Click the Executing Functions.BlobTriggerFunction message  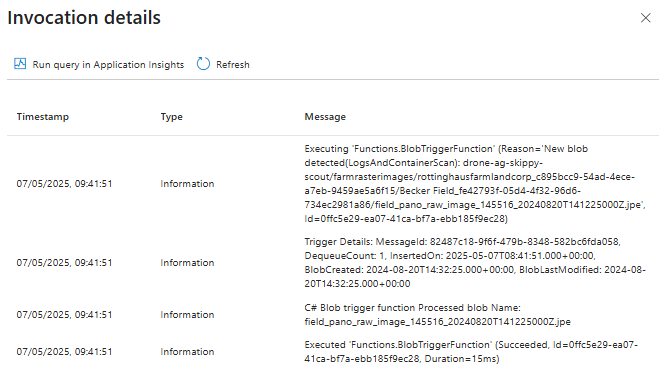475,184
